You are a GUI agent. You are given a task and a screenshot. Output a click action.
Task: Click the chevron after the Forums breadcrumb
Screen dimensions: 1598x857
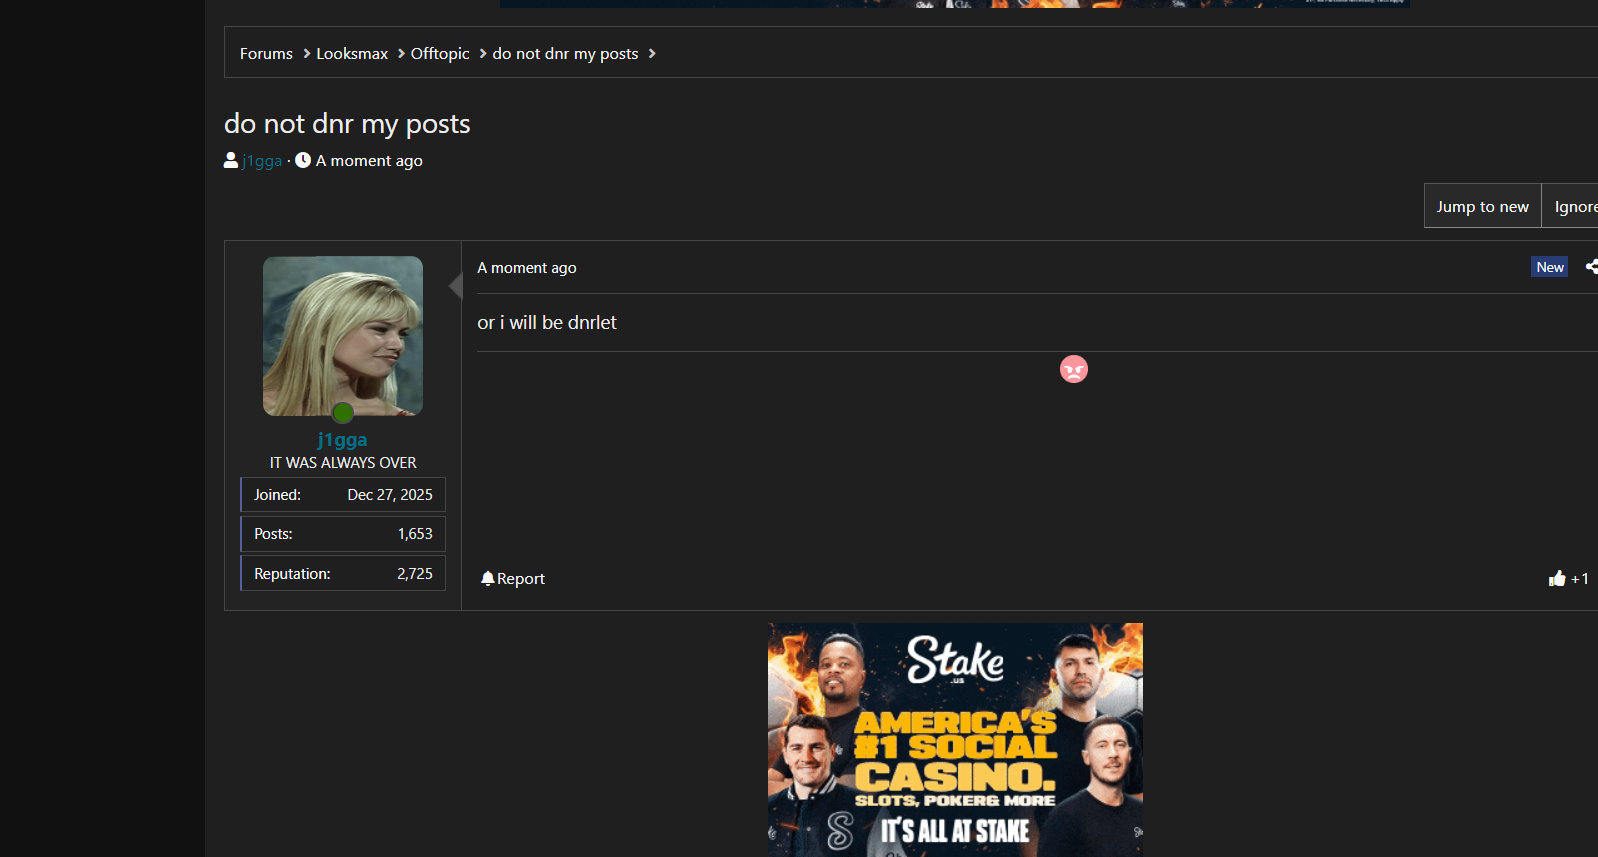(x=306, y=53)
